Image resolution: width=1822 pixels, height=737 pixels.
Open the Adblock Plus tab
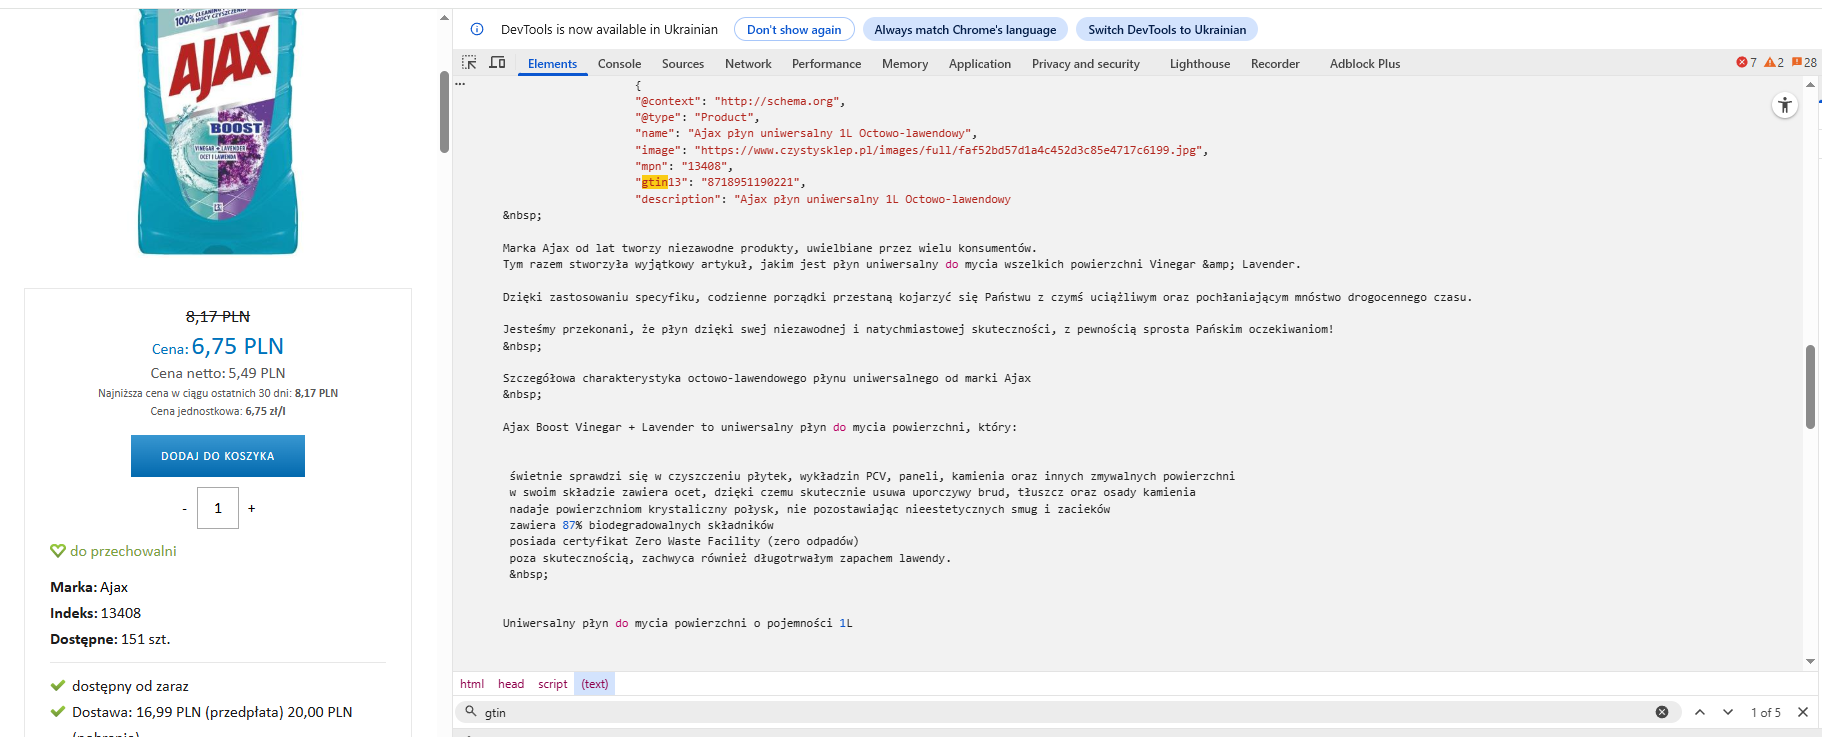pos(1365,64)
